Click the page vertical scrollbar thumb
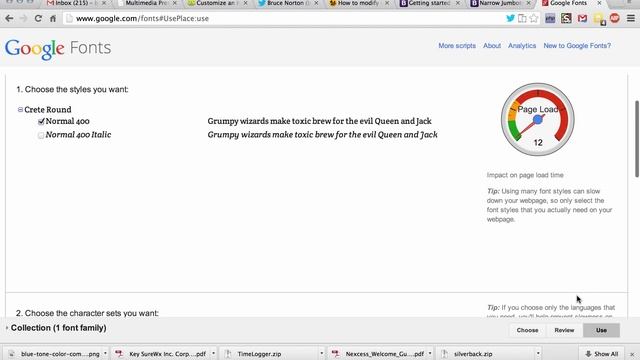Screen dimensions: 640x360 click(x=636, y=139)
